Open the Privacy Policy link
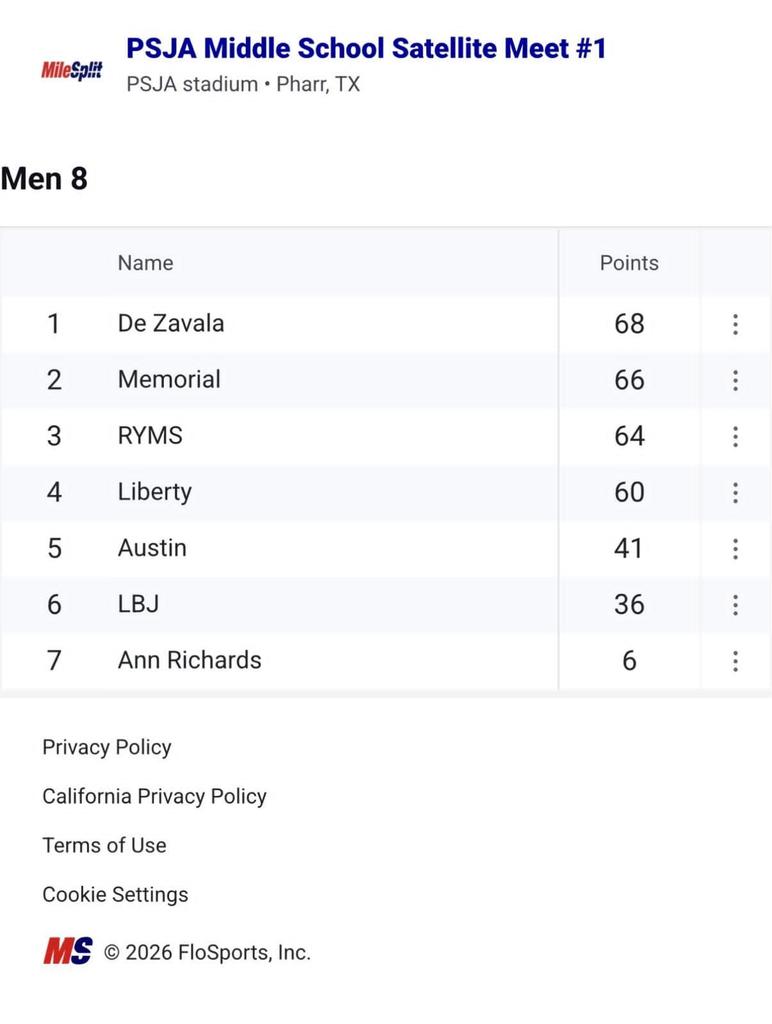The image size is (772, 1024). click(107, 747)
